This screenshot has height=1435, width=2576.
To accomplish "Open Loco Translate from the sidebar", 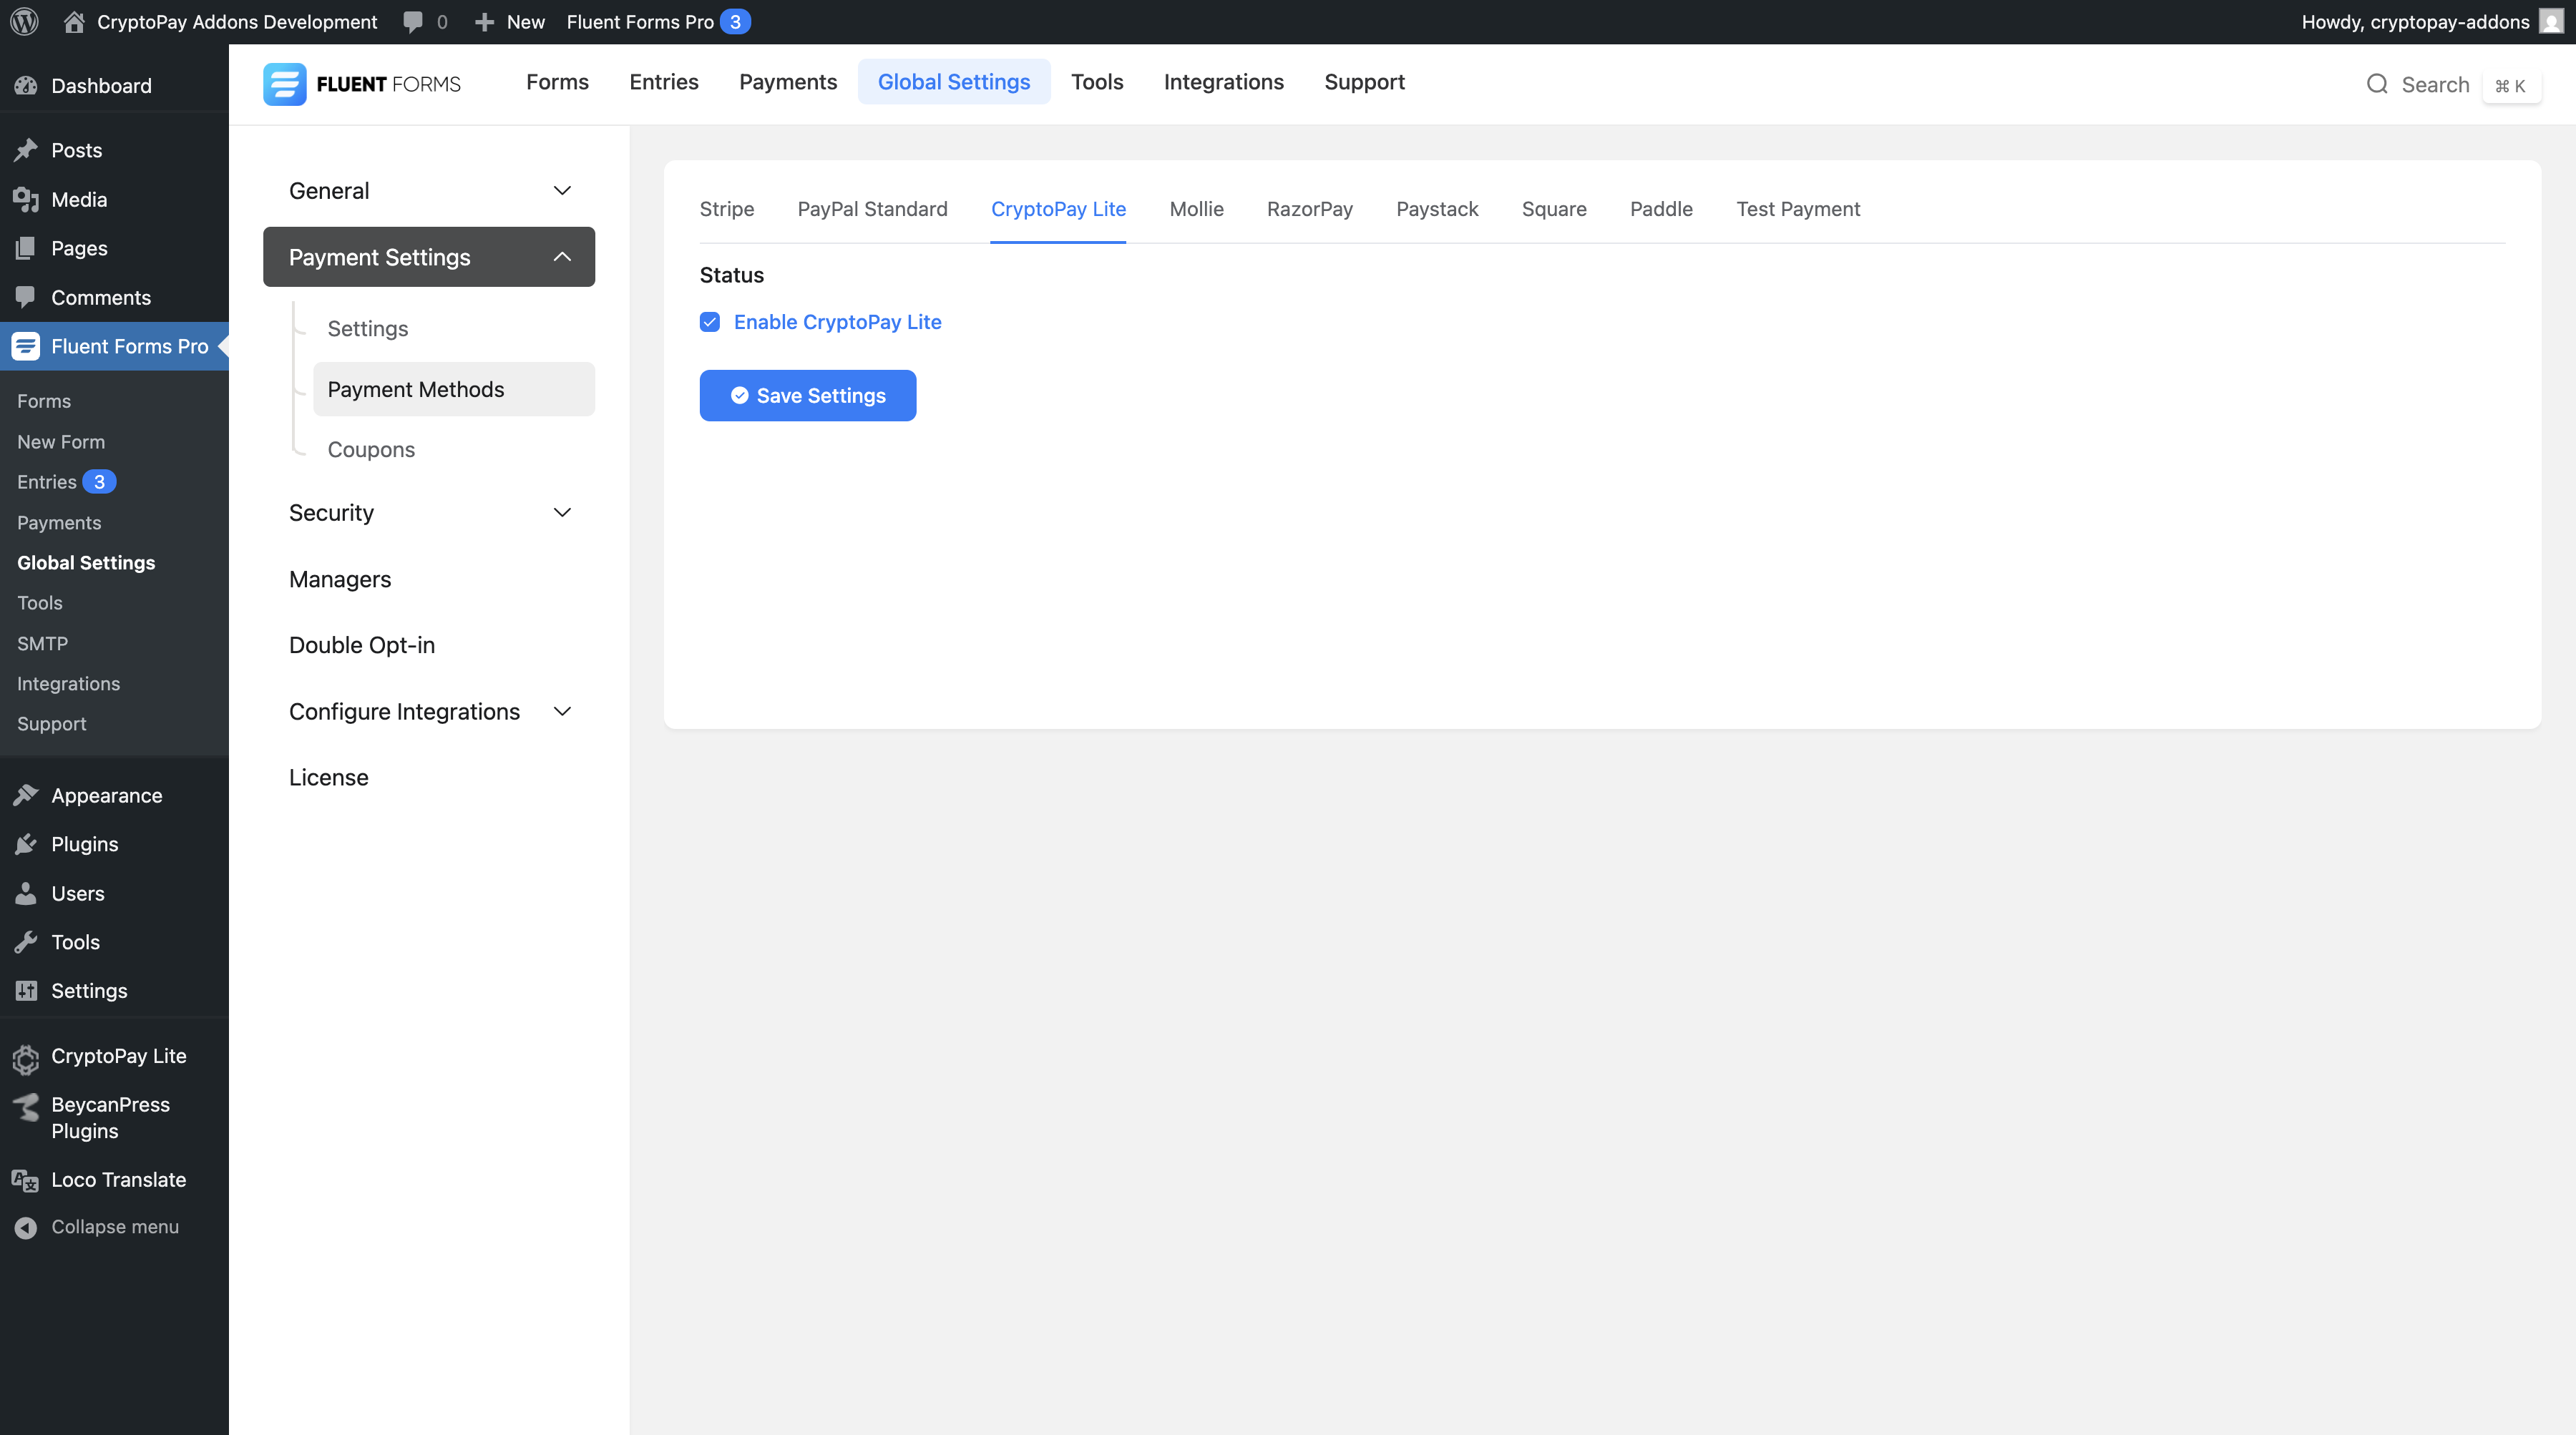I will (118, 1179).
